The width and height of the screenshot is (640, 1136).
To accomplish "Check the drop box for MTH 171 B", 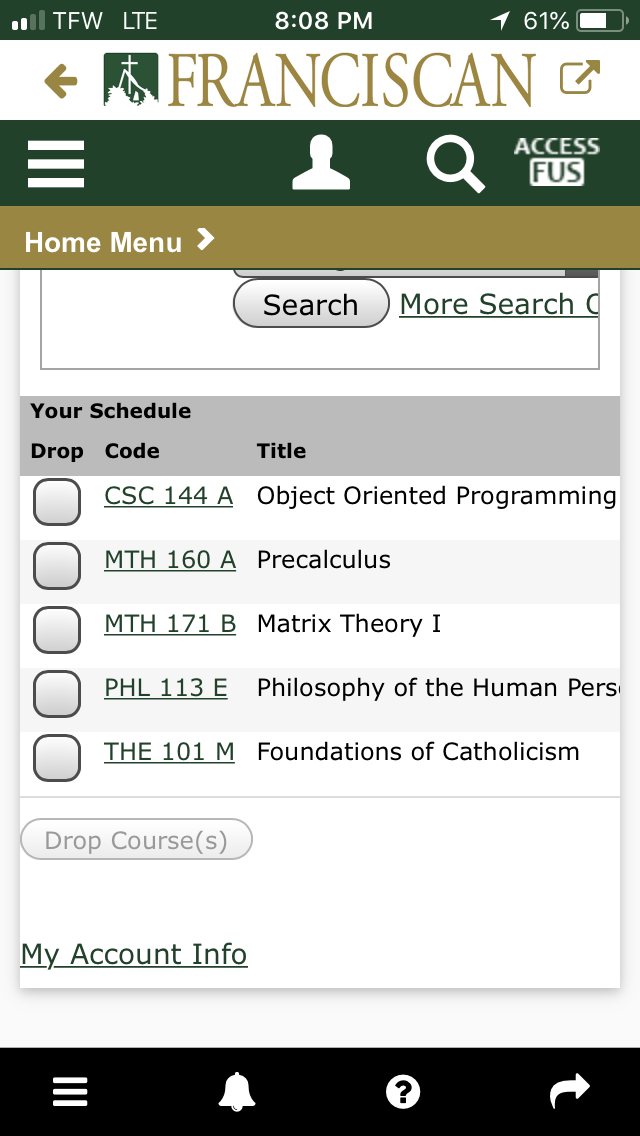I will tap(57, 630).
